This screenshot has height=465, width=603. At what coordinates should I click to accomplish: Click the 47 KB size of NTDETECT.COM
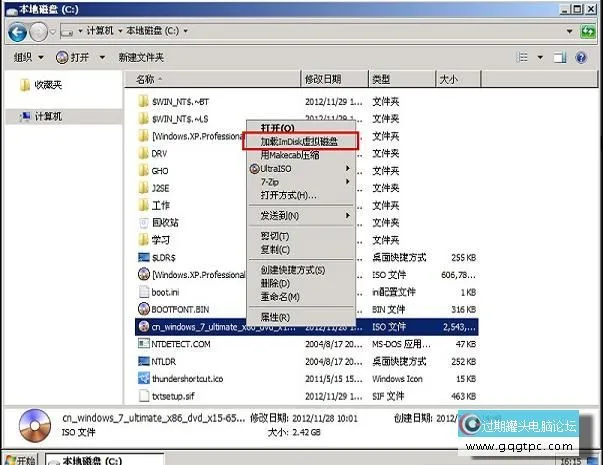(x=465, y=344)
